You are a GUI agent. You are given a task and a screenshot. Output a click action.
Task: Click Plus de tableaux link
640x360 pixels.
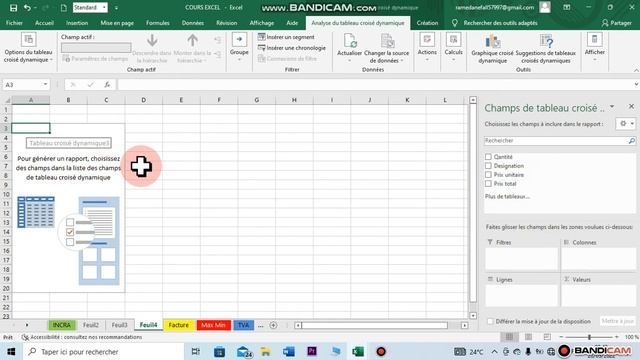pyautogui.click(x=507, y=196)
